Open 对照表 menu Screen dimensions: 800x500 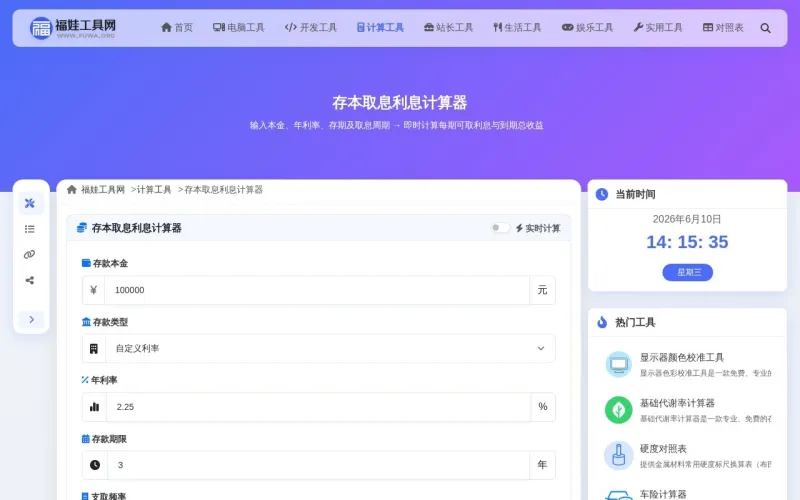point(723,28)
